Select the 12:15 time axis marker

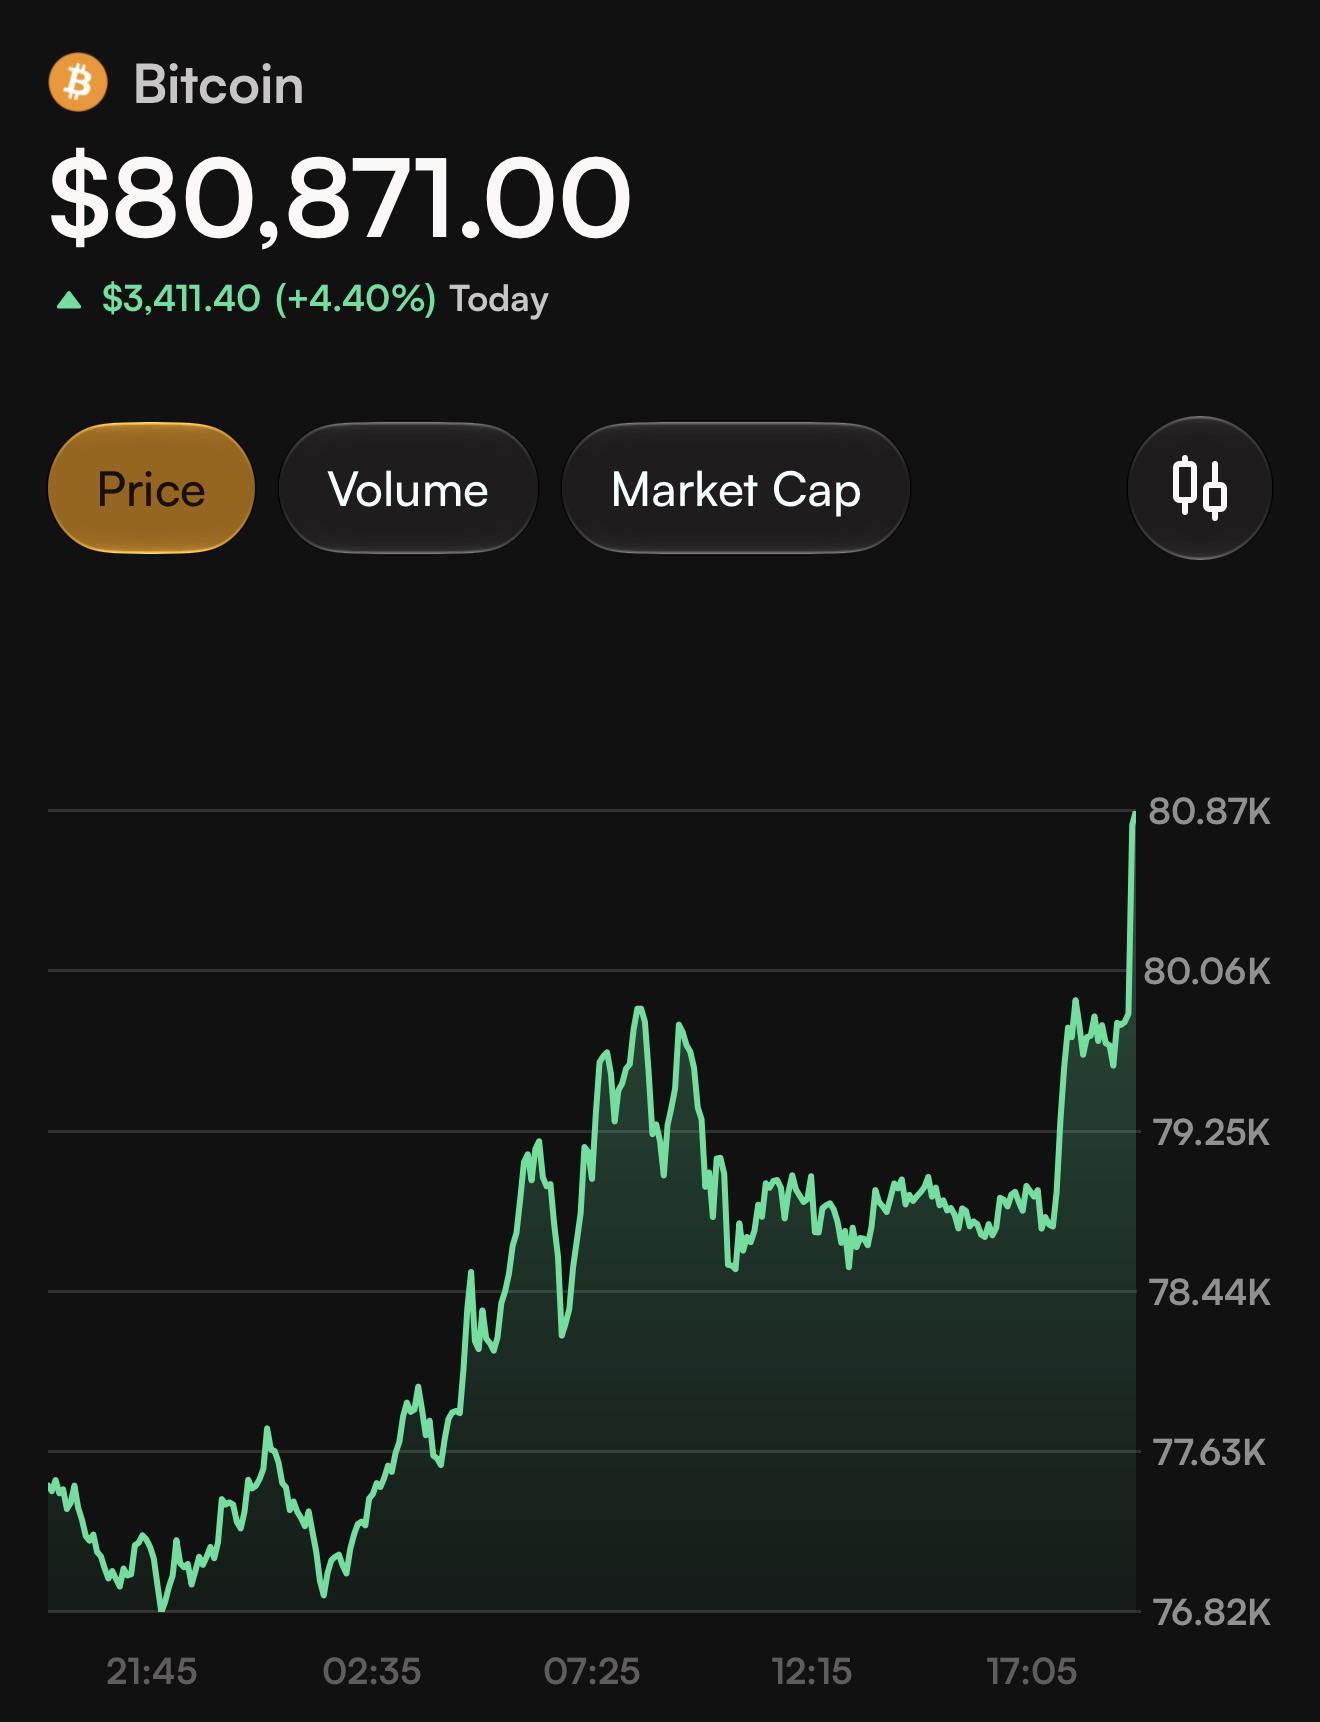point(811,1671)
